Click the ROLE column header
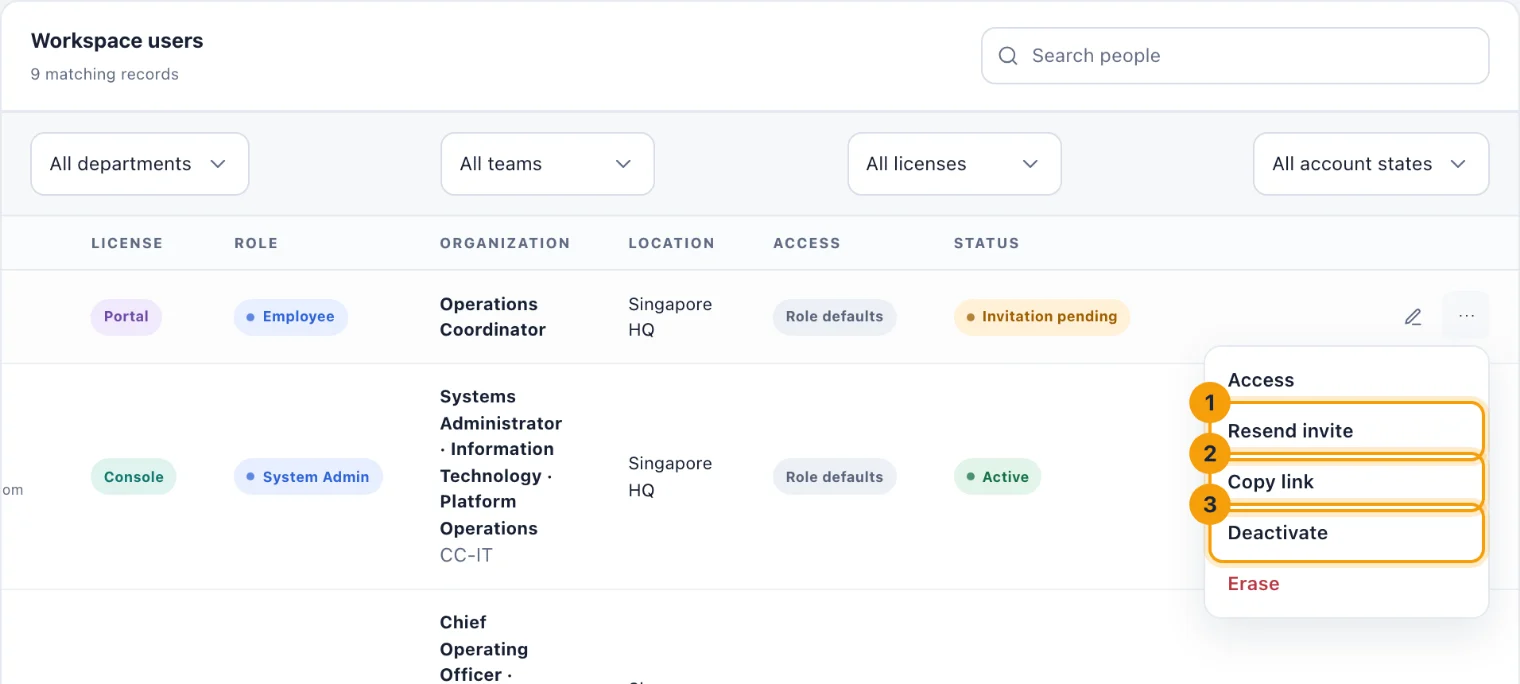The width and height of the screenshot is (1520, 684). point(256,243)
